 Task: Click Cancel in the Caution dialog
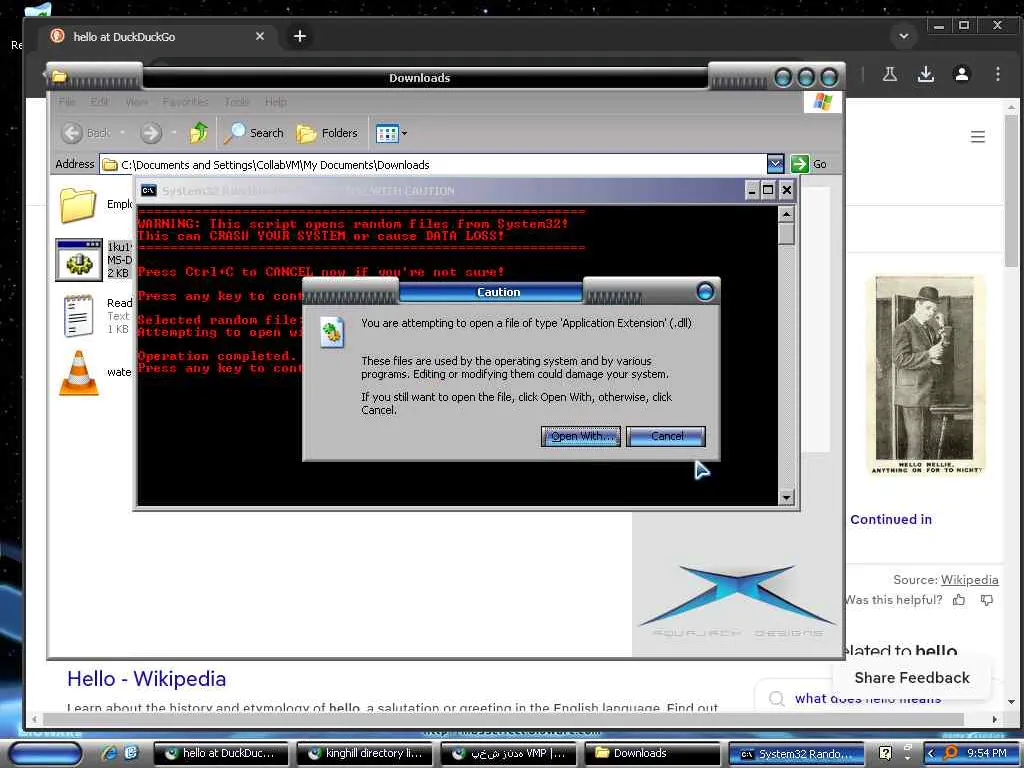(x=665, y=436)
